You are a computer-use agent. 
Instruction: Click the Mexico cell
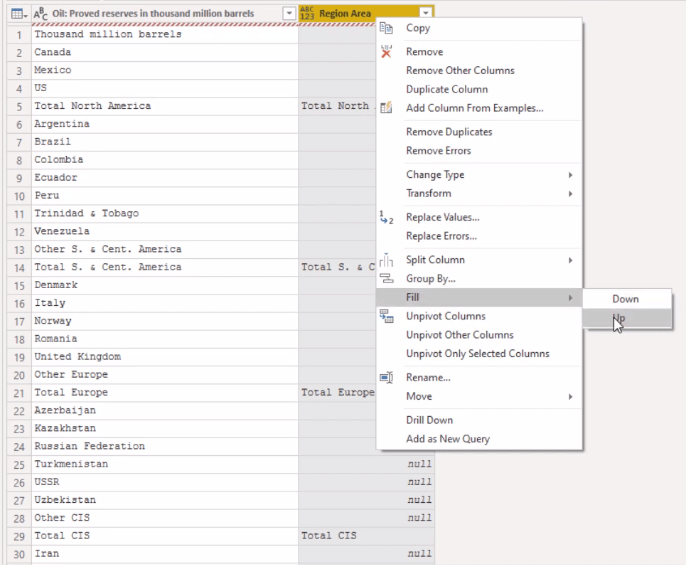(165, 70)
